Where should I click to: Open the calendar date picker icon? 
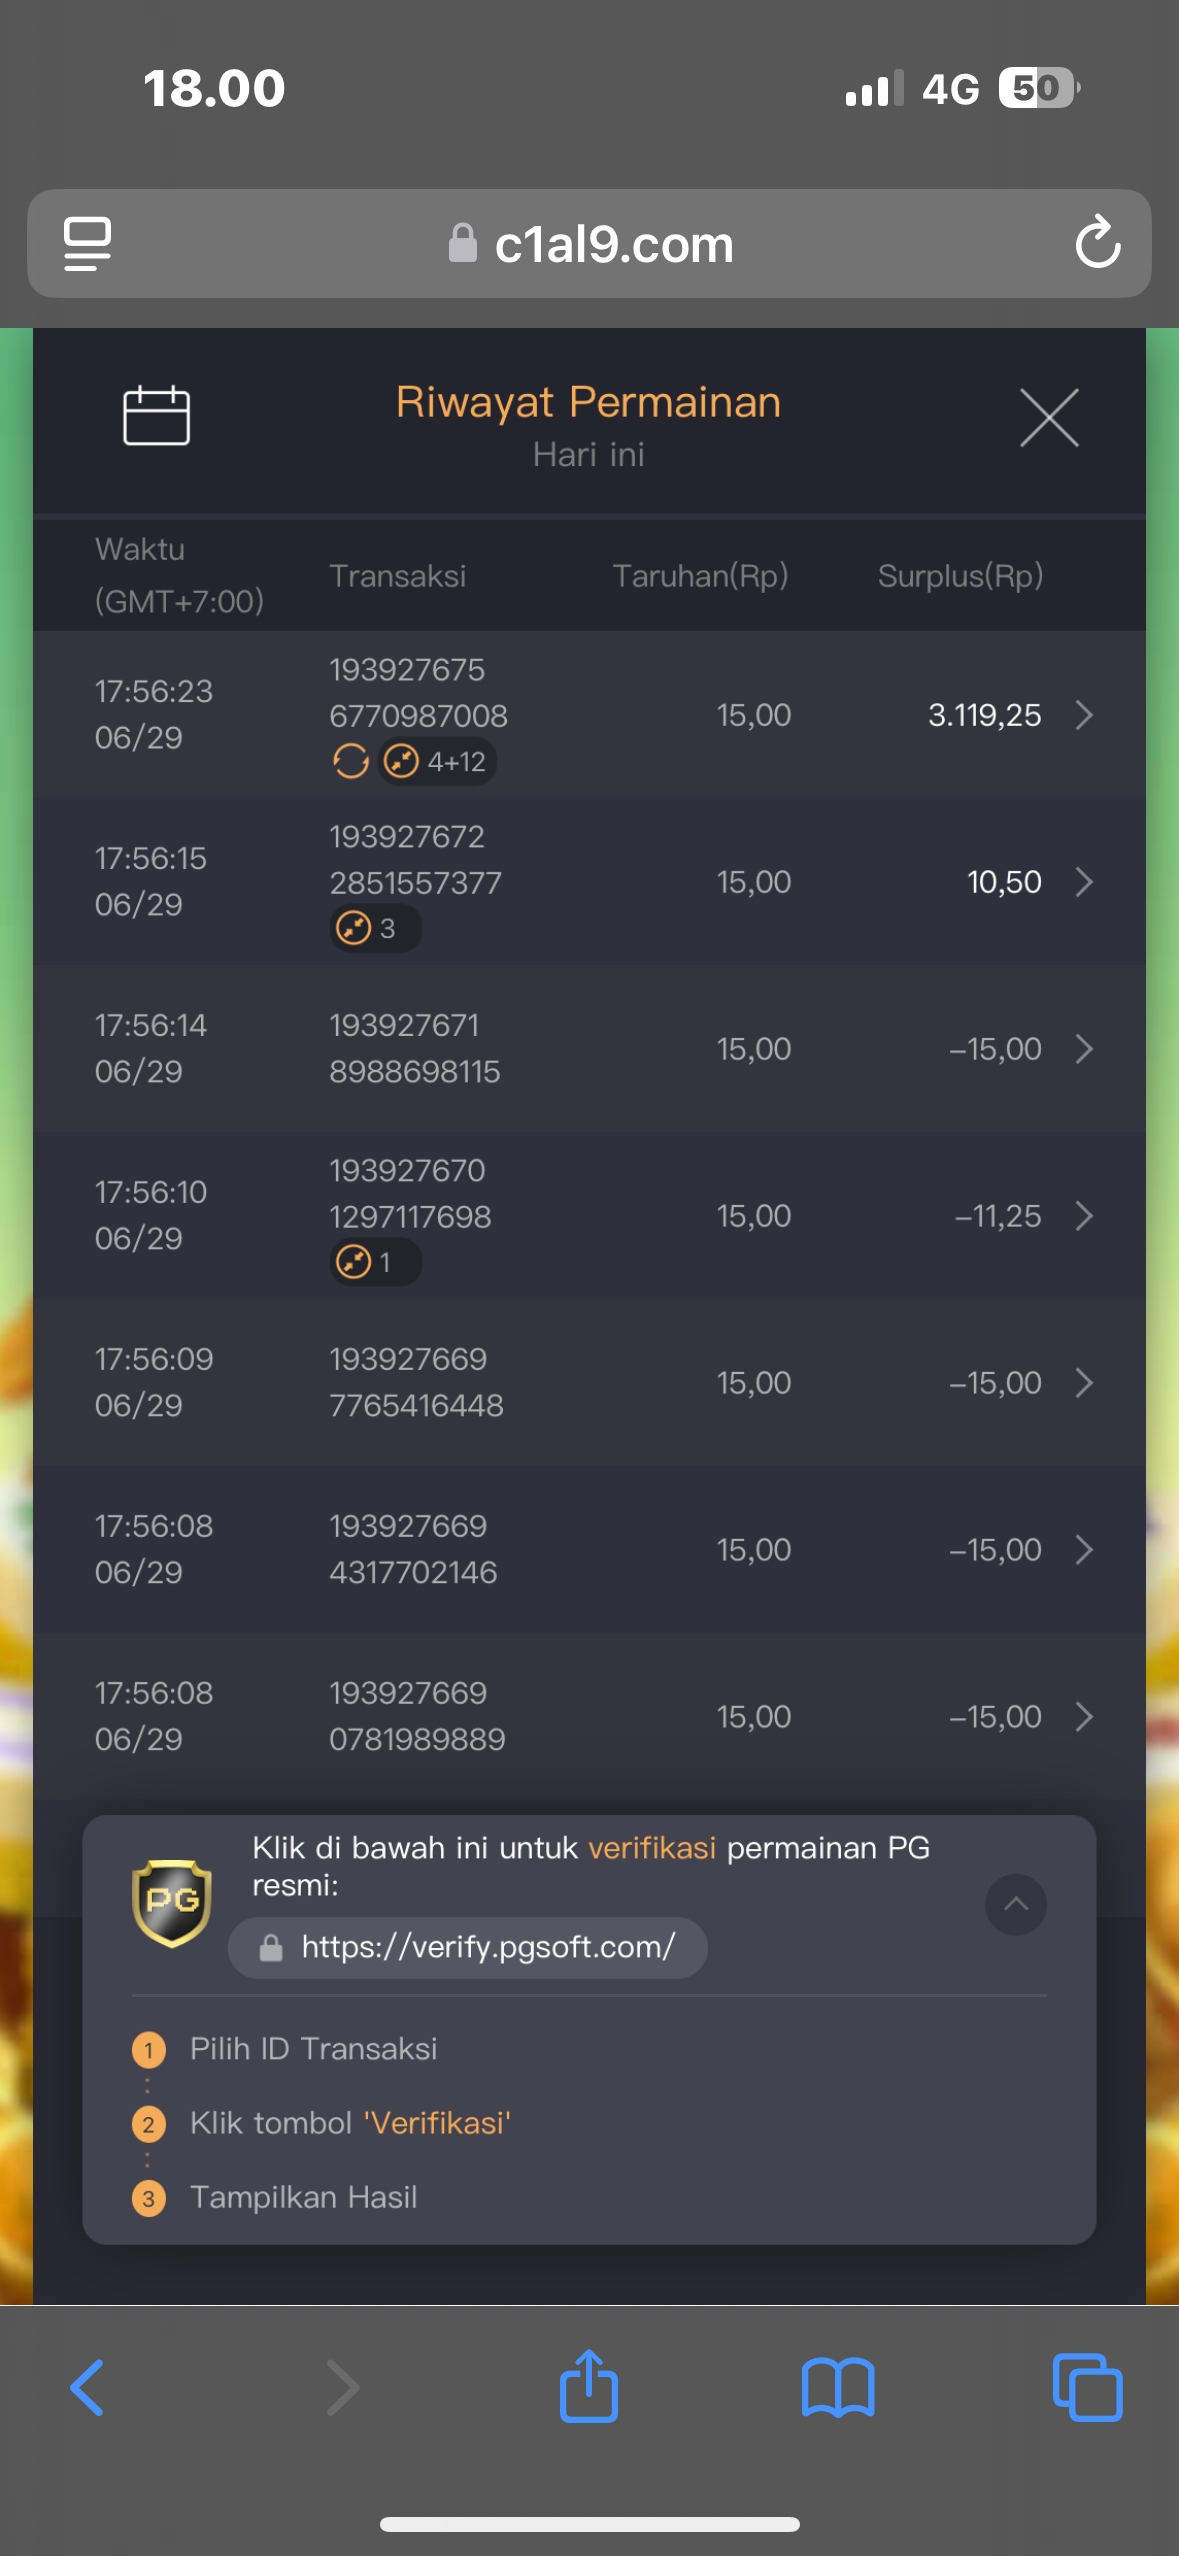point(156,415)
